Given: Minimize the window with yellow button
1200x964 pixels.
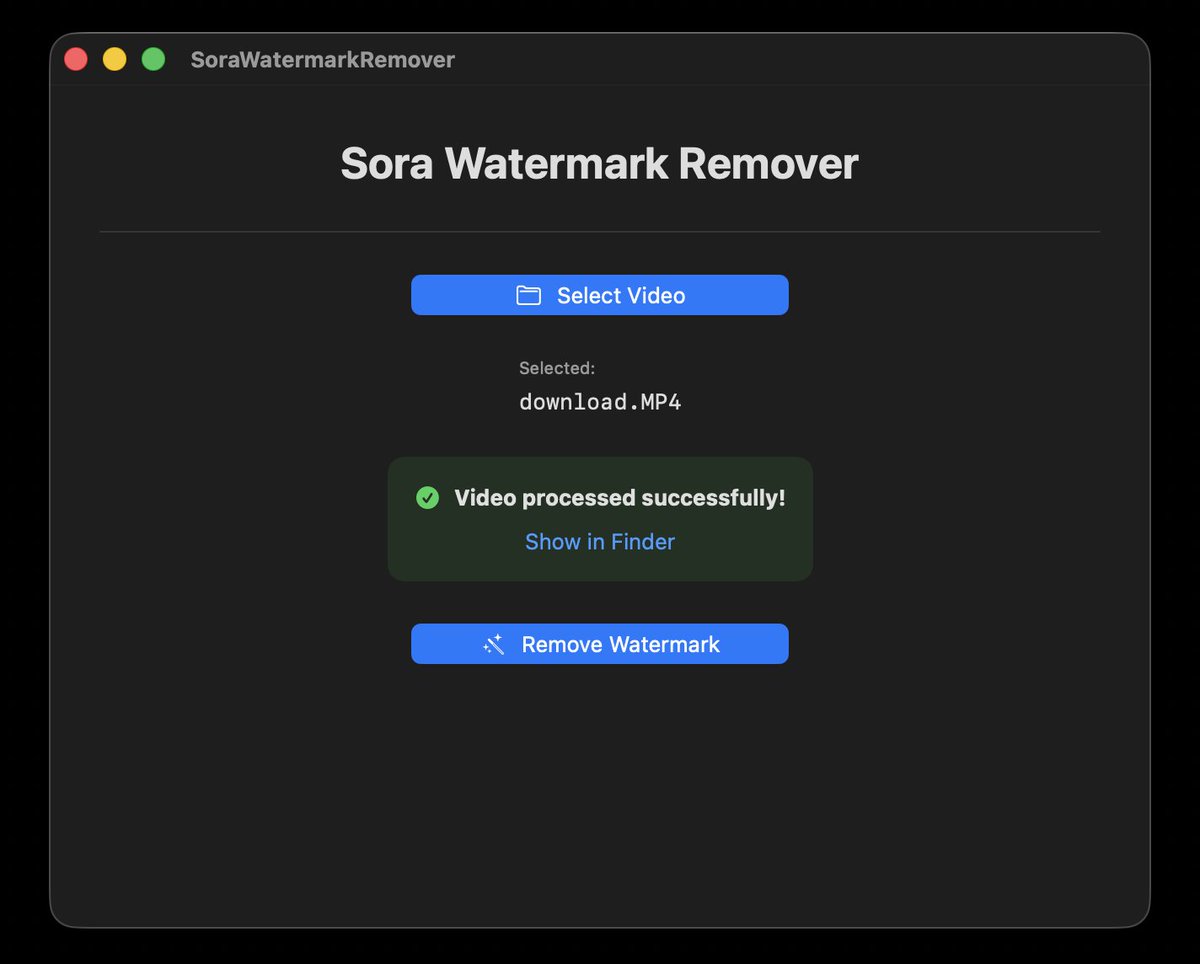Looking at the screenshot, I should [115, 59].
